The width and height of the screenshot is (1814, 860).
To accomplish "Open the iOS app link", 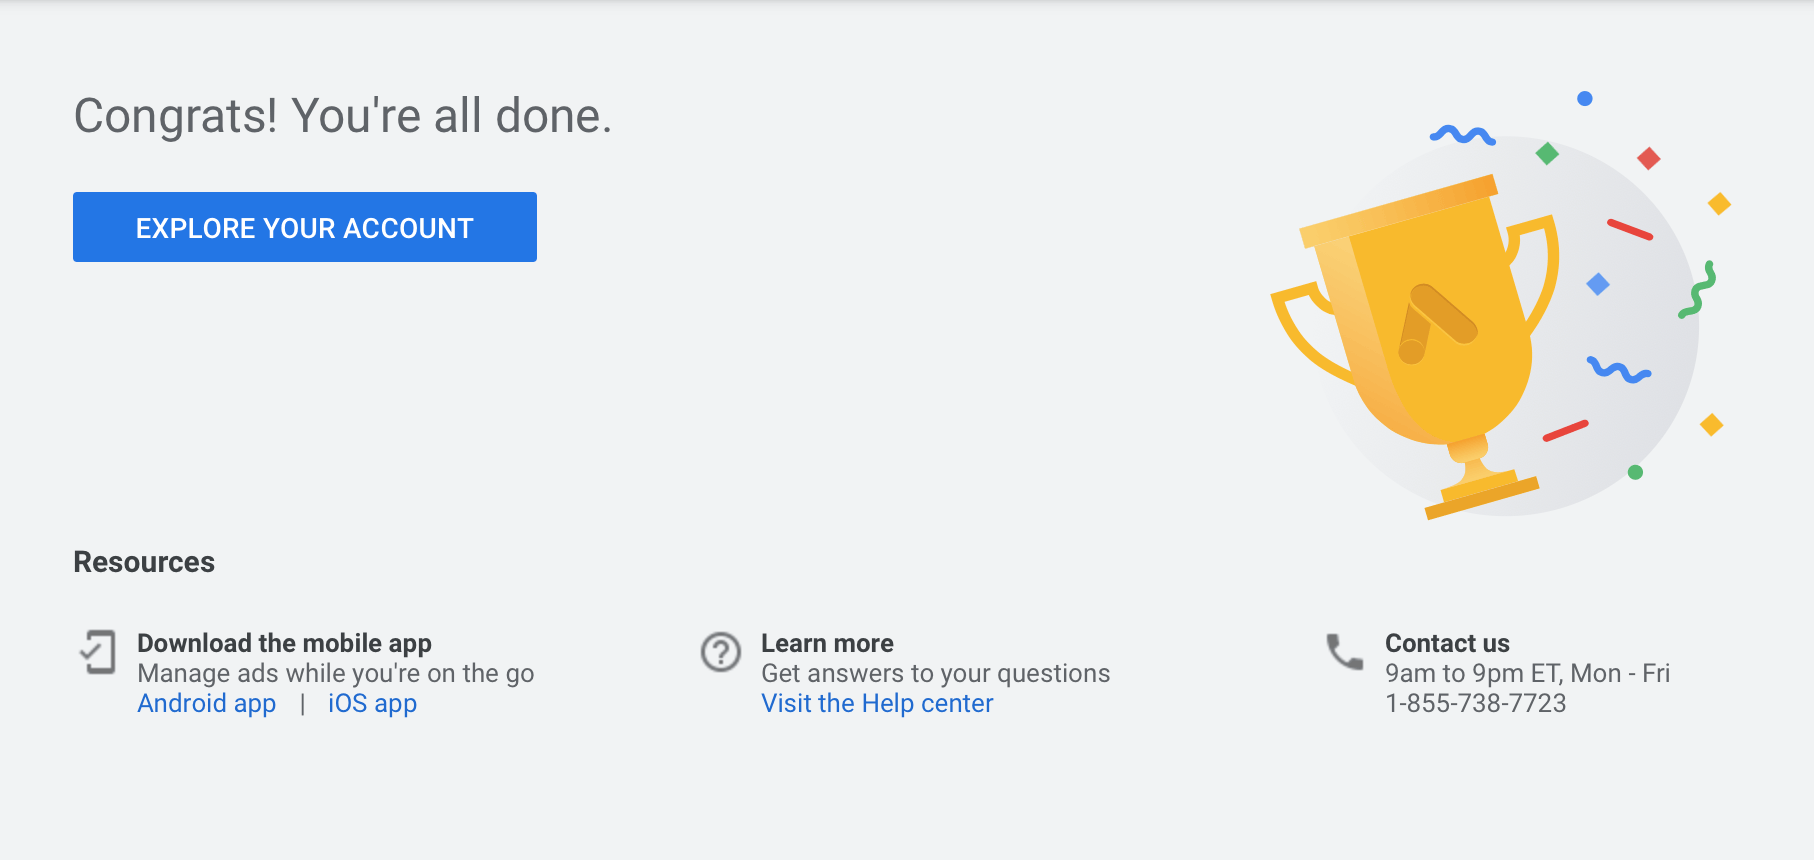I will (372, 703).
